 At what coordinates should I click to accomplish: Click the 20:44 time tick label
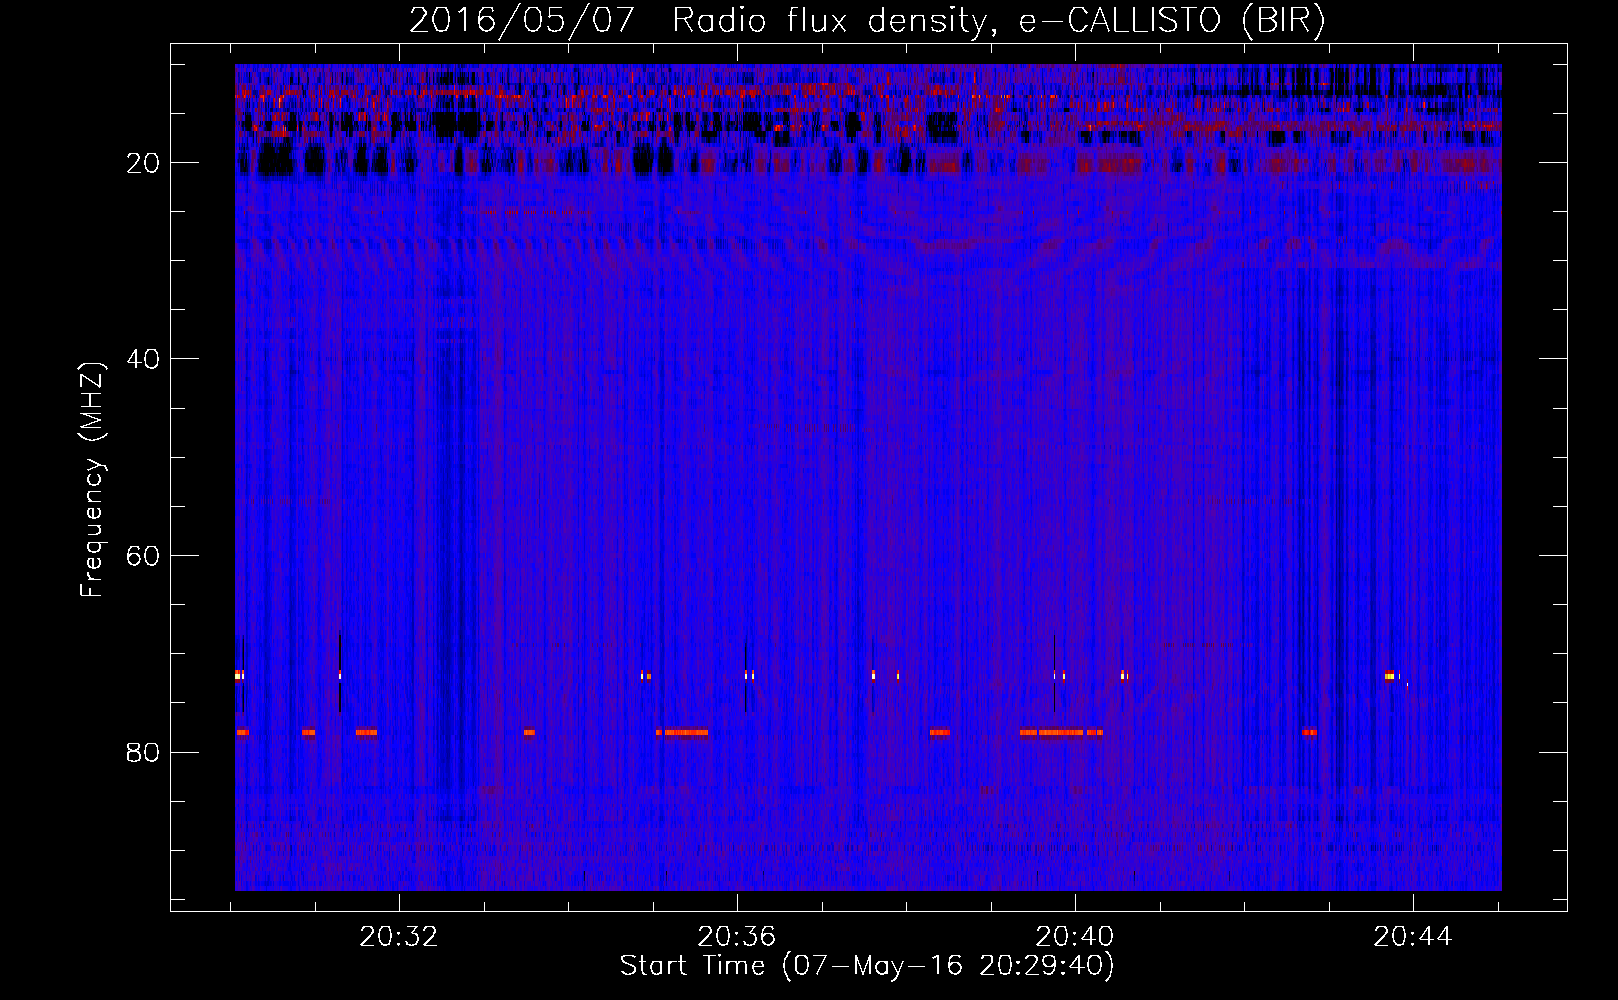coord(1413,937)
